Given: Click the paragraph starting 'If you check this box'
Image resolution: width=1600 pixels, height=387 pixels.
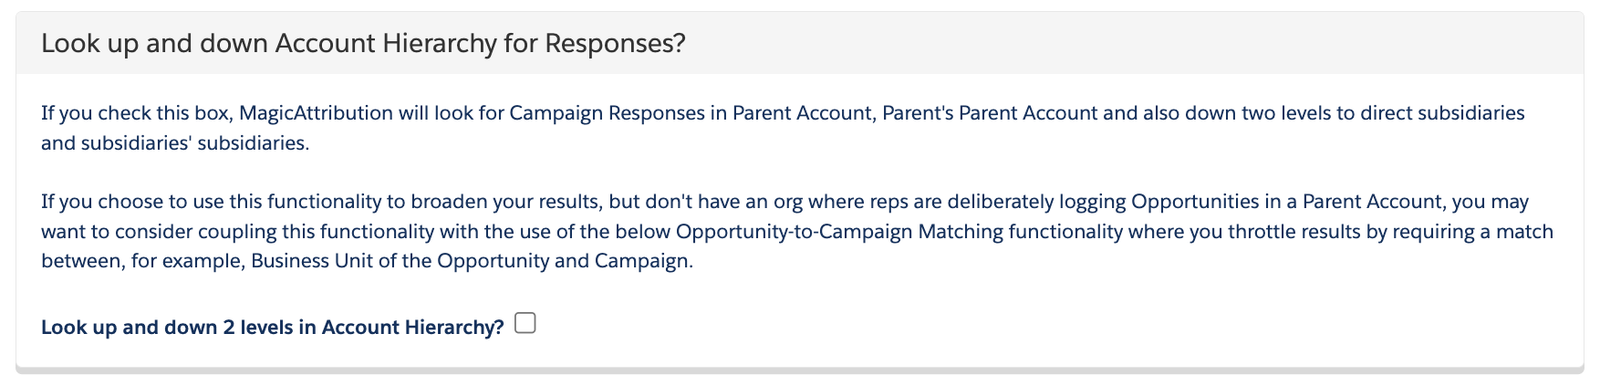Looking at the screenshot, I should 783,128.
